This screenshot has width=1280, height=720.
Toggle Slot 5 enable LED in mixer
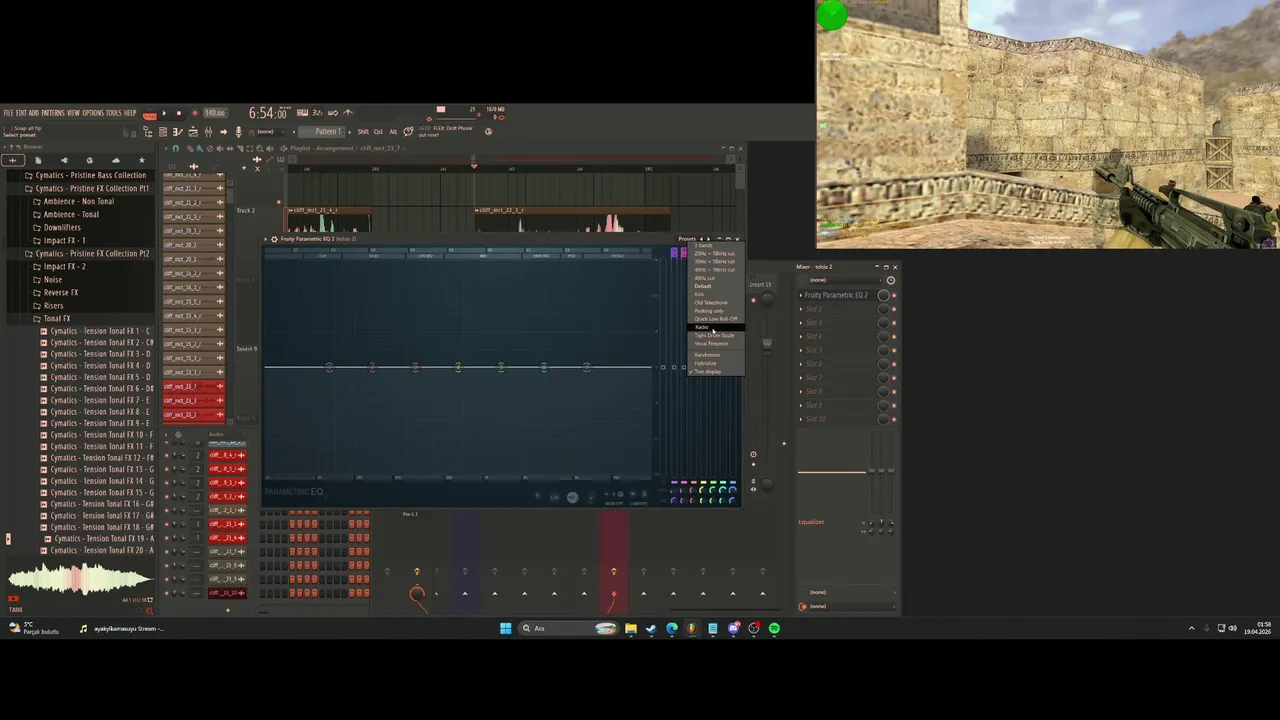tap(894, 350)
